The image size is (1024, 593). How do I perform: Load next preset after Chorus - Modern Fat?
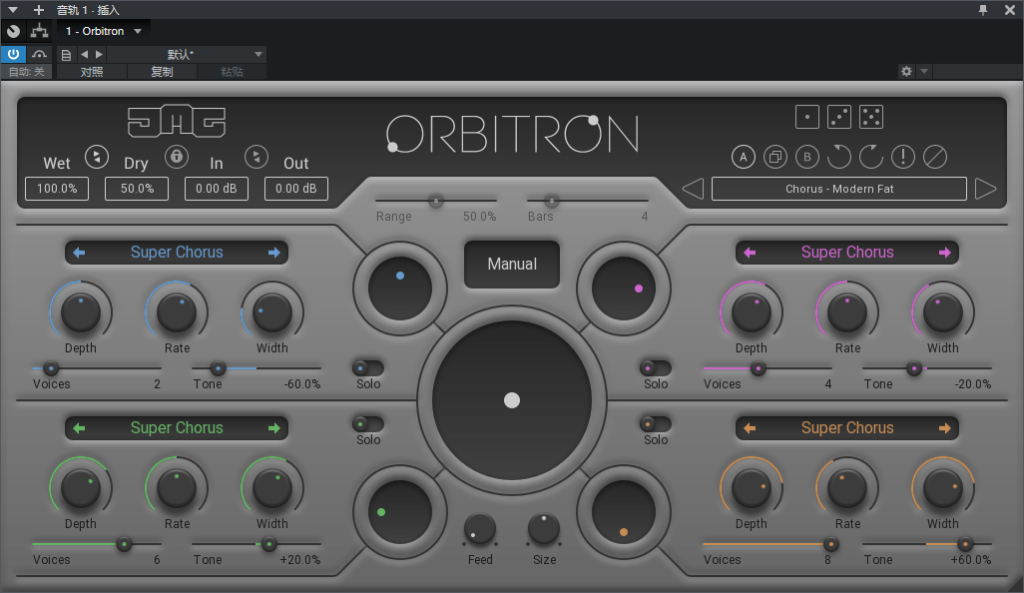tap(985, 189)
